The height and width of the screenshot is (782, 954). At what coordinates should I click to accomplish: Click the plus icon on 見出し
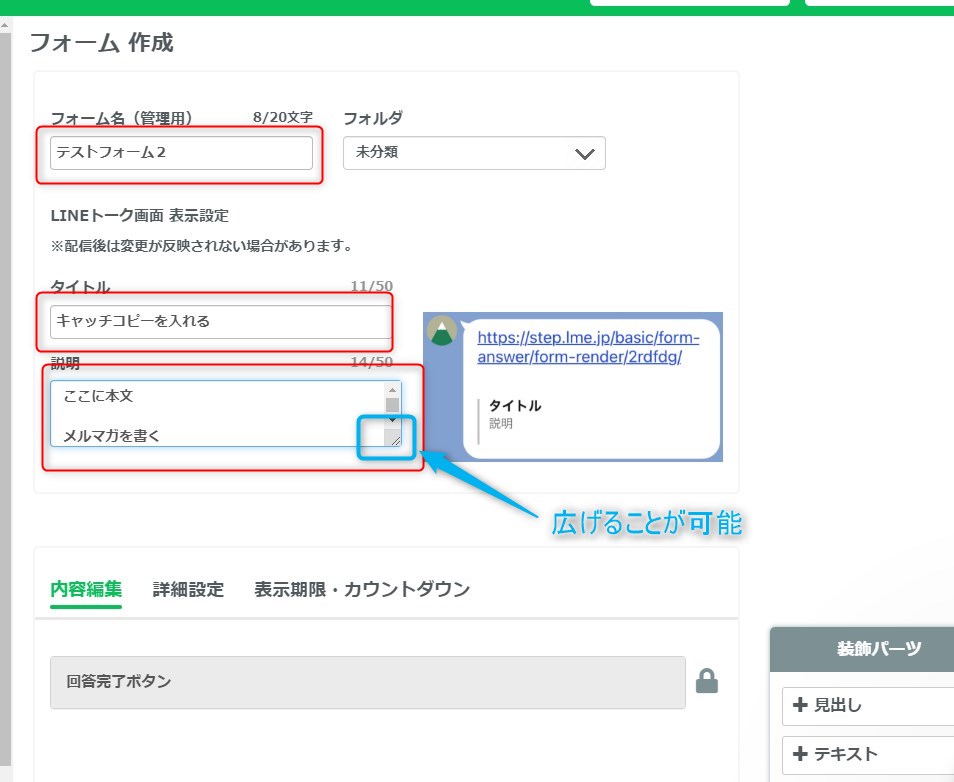pos(799,705)
